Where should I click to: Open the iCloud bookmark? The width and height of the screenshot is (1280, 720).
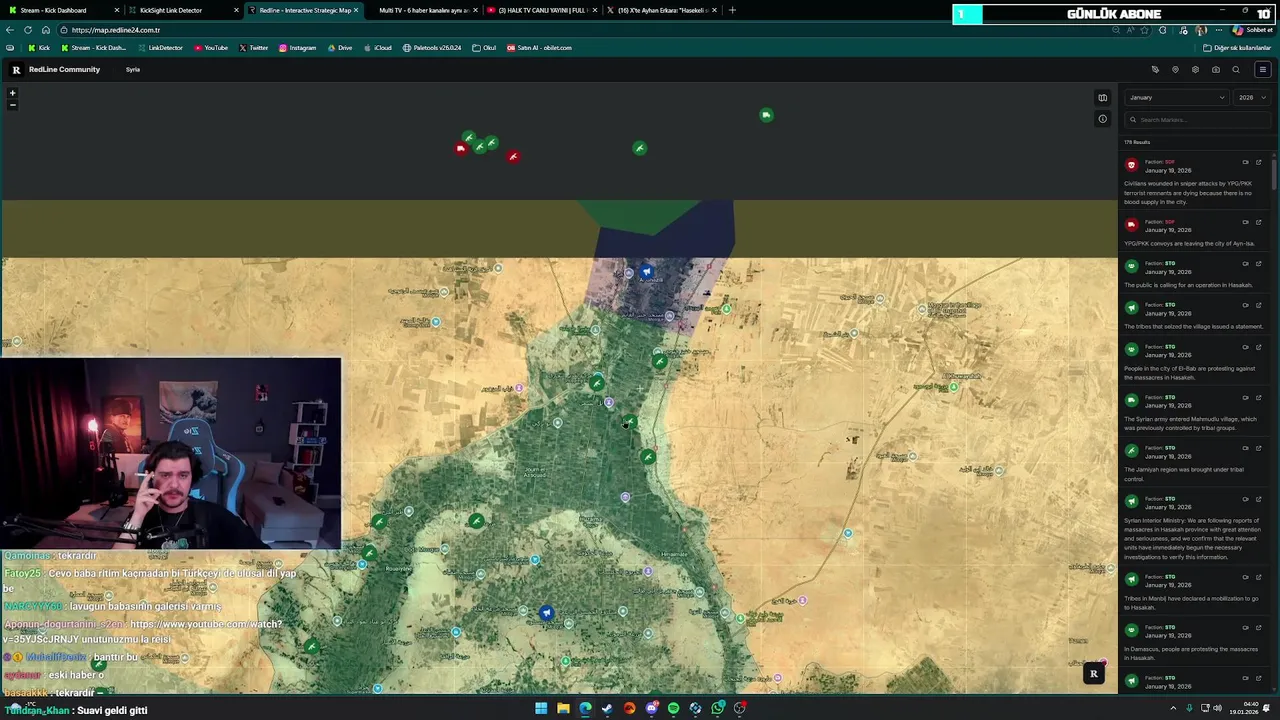click(378, 48)
